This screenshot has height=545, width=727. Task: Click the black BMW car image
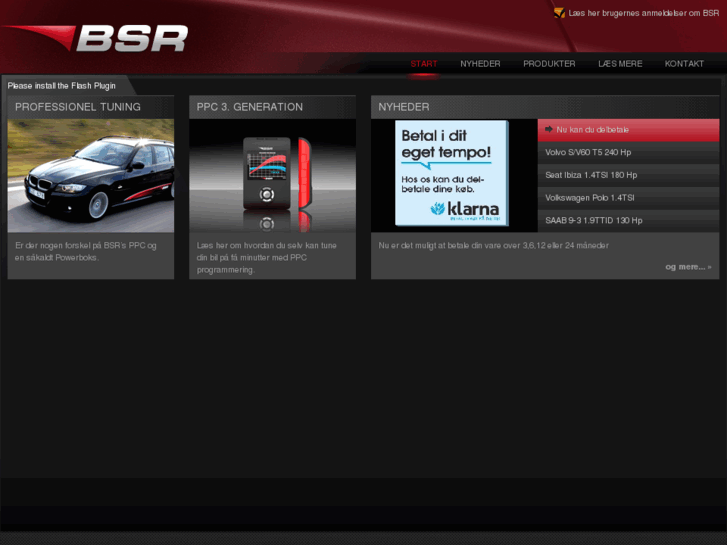(91, 175)
